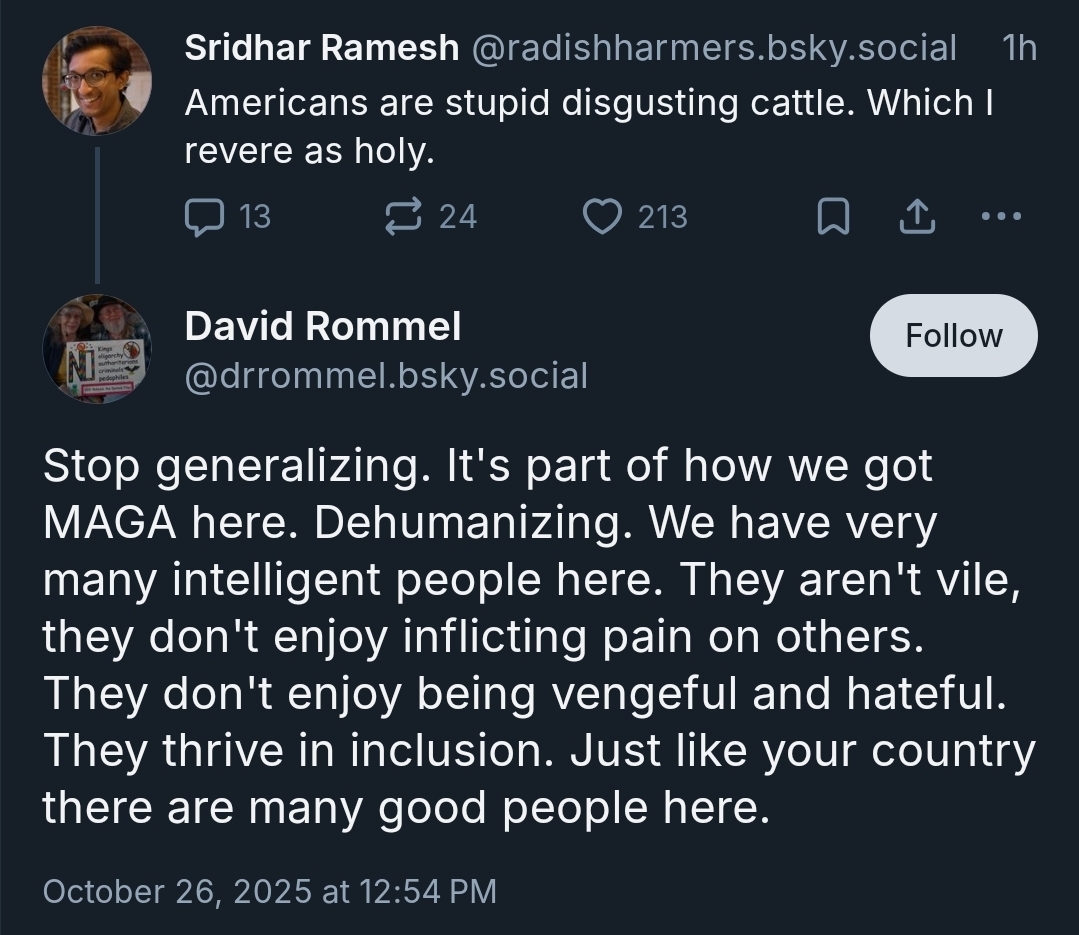Image resolution: width=1079 pixels, height=935 pixels.
Task: Click the like count 213
Action: point(663,217)
